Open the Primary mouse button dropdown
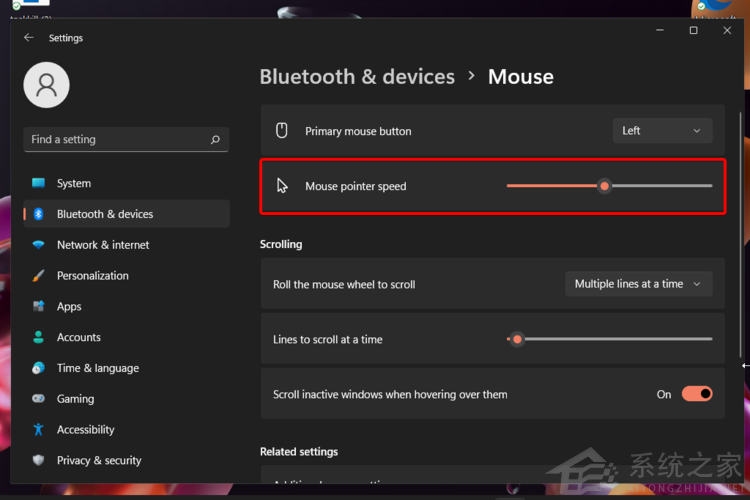Image resolution: width=750 pixels, height=500 pixels. pyautogui.click(x=662, y=131)
